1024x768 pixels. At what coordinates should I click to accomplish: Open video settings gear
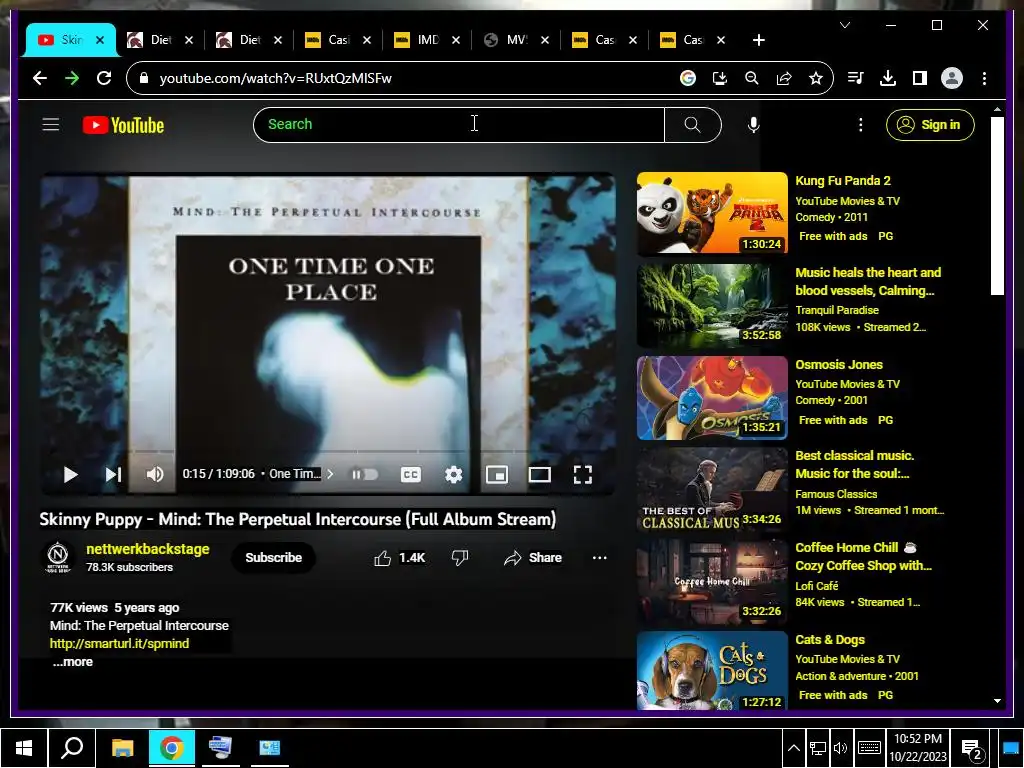tap(453, 475)
